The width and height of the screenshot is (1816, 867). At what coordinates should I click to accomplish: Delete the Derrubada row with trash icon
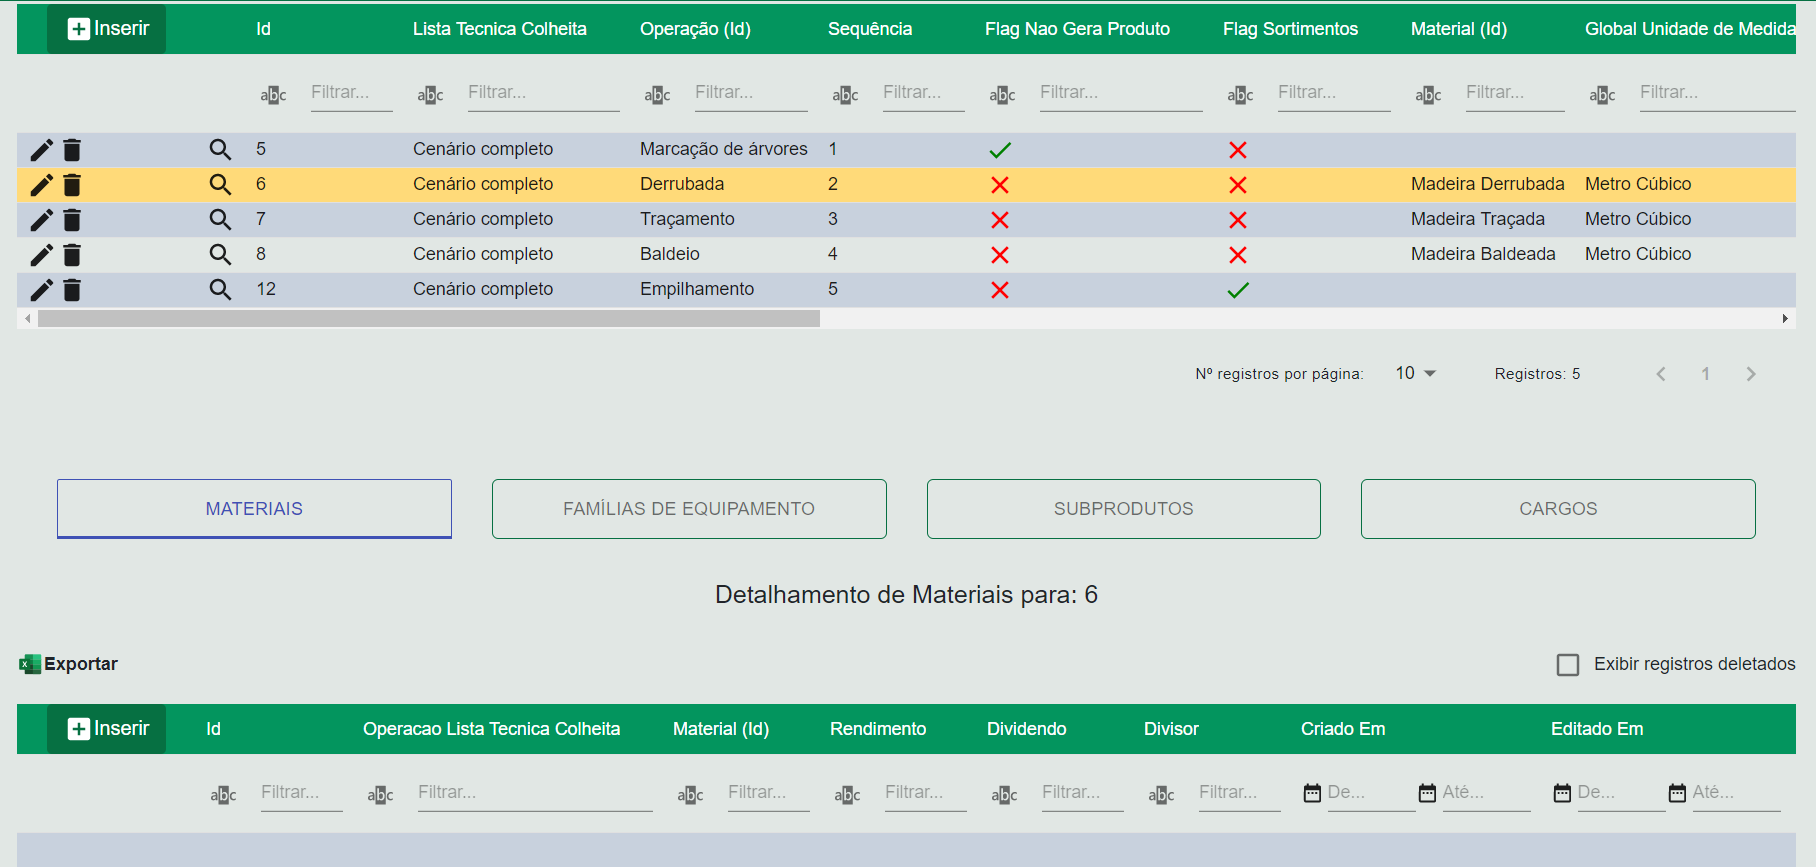pyautogui.click(x=72, y=185)
